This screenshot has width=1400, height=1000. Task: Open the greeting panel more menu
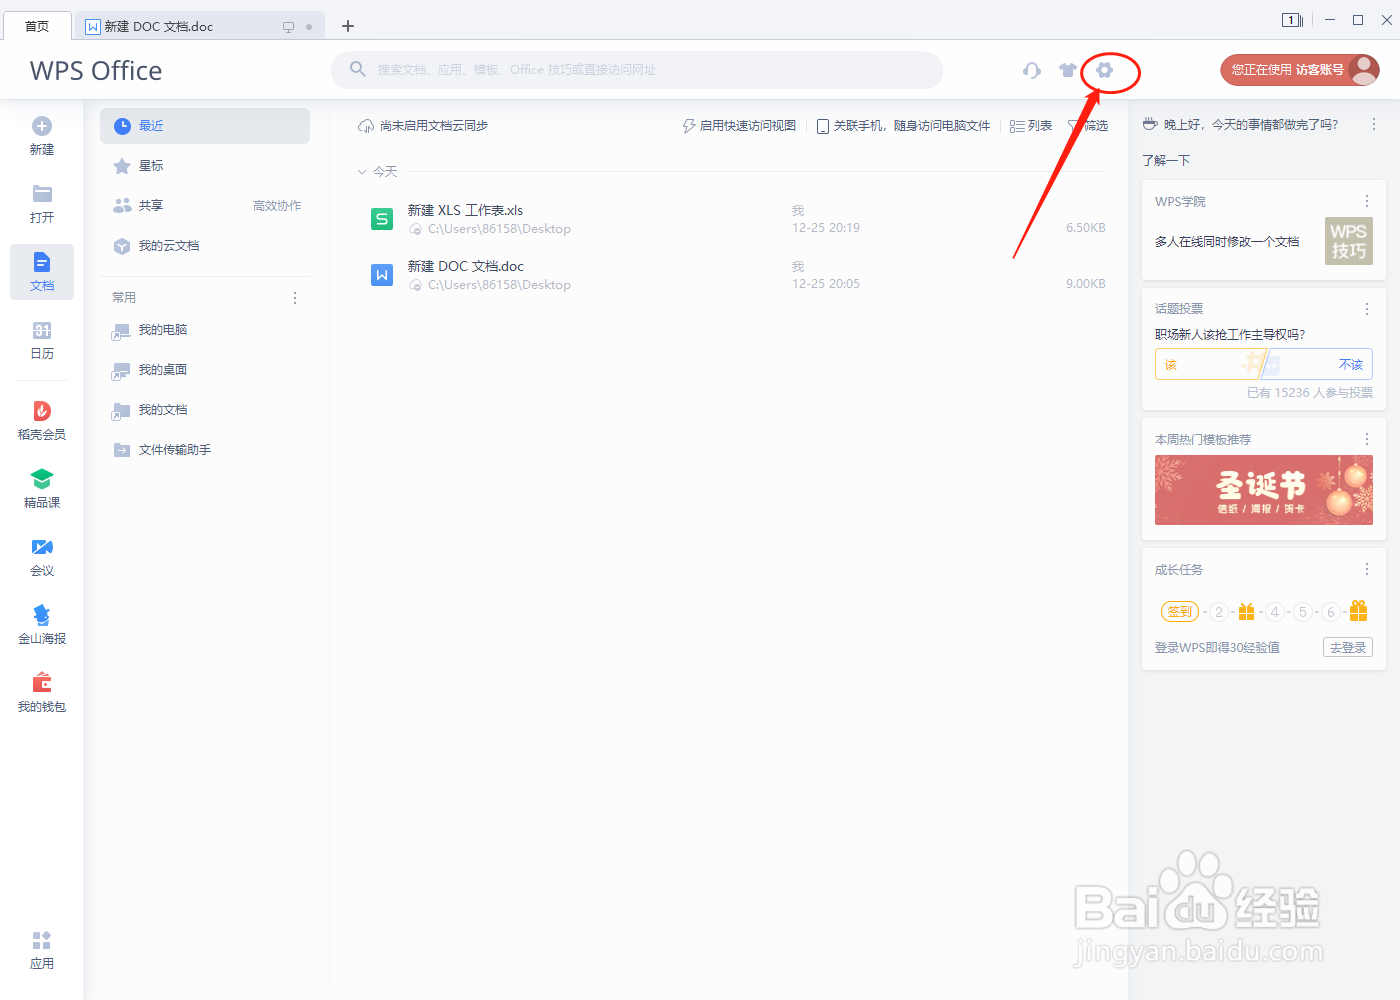1373,125
